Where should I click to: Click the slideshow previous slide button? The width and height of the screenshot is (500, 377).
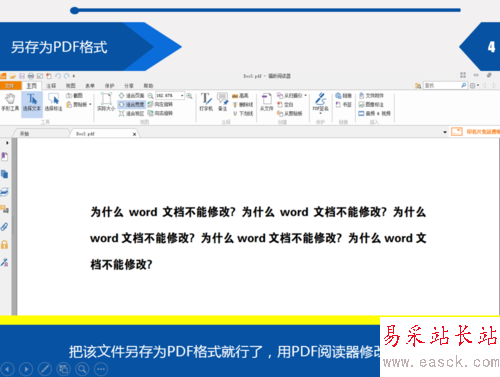click(7, 369)
